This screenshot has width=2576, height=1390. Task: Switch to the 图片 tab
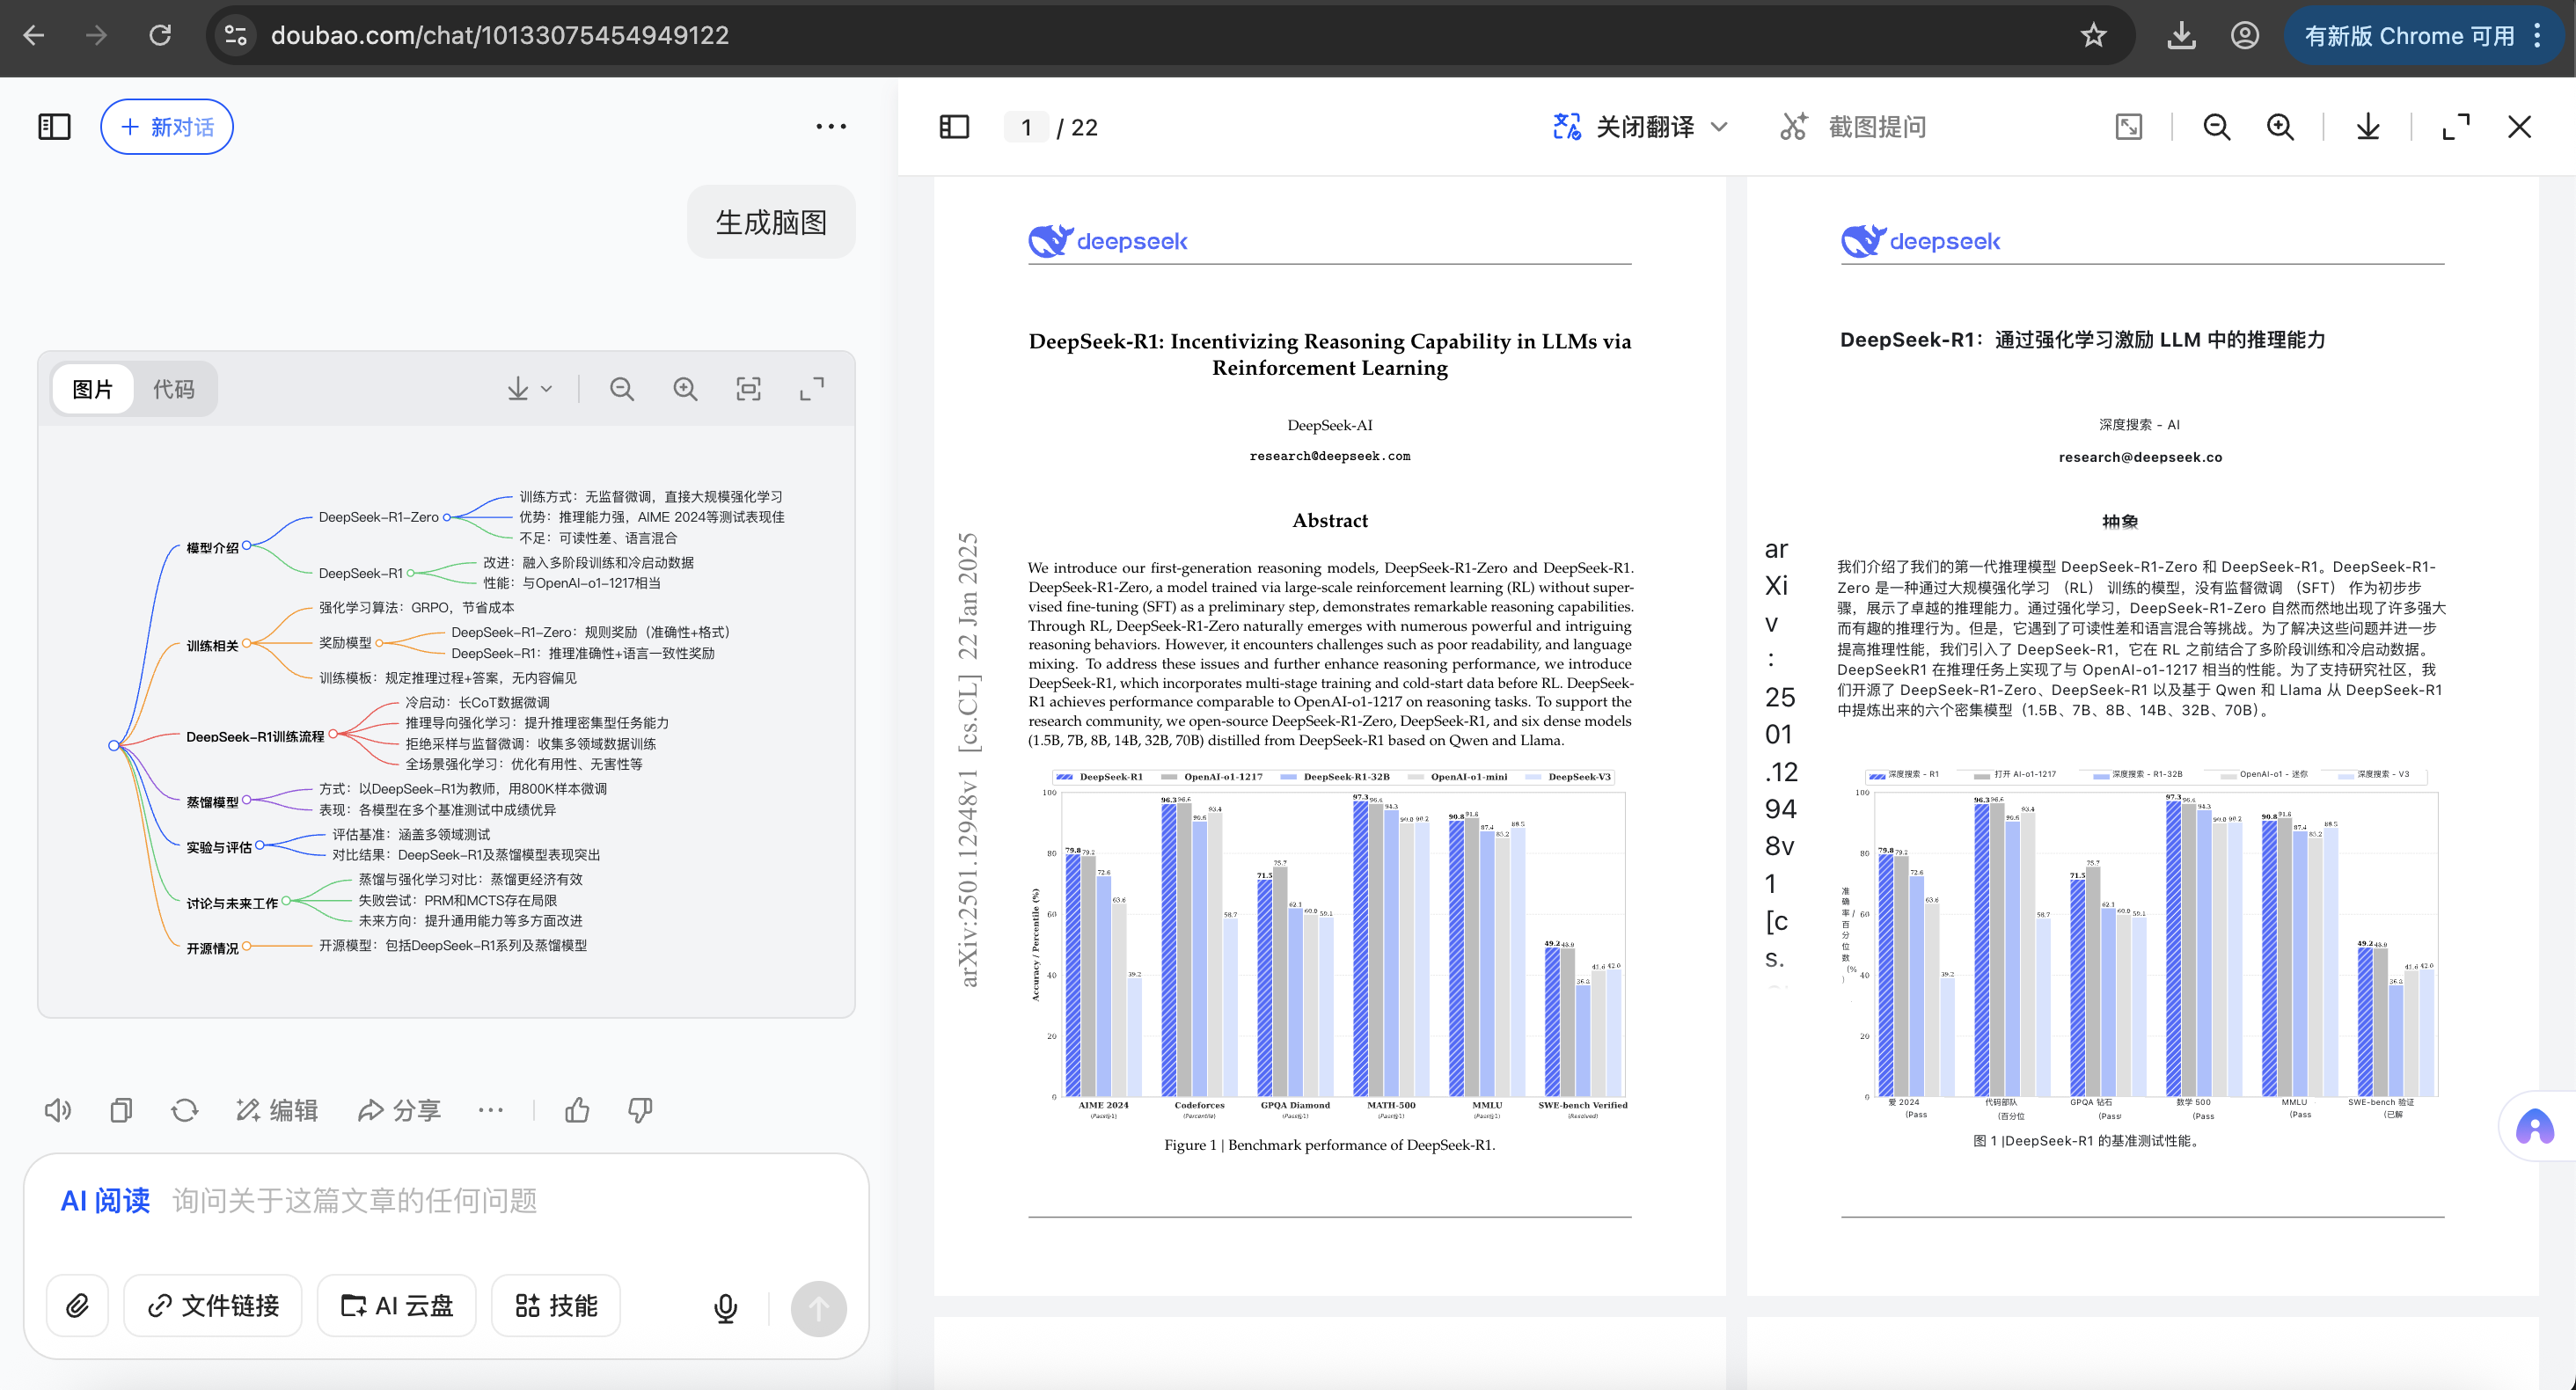pos(93,389)
